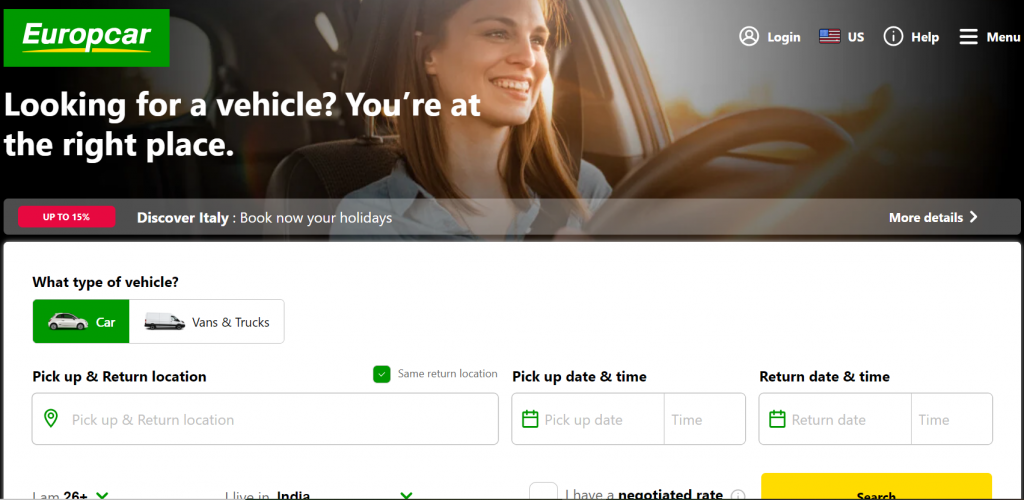
Task: Check the negotiated rate checkbox
Action: point(543,491)
